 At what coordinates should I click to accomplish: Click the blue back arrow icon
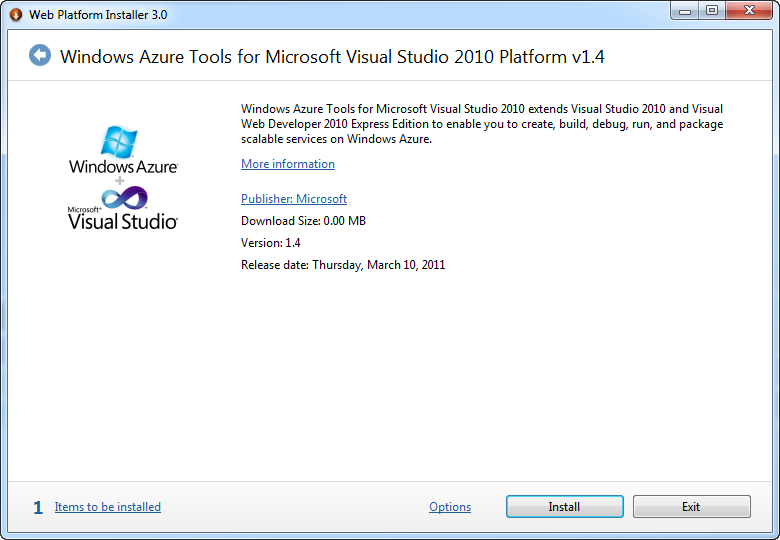[x=40, y=55]
